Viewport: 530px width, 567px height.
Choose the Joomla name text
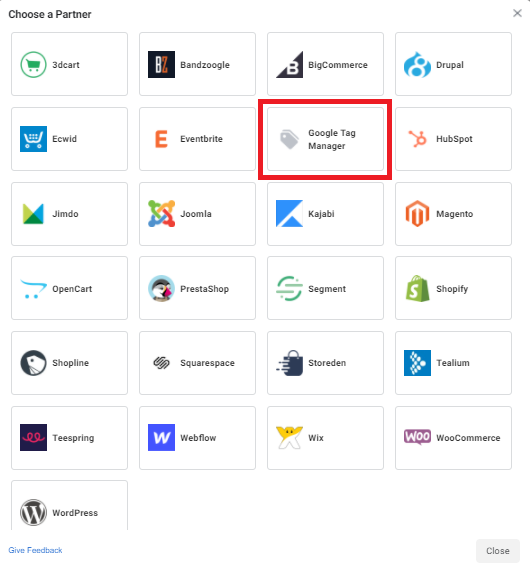(x=196, y=214)
